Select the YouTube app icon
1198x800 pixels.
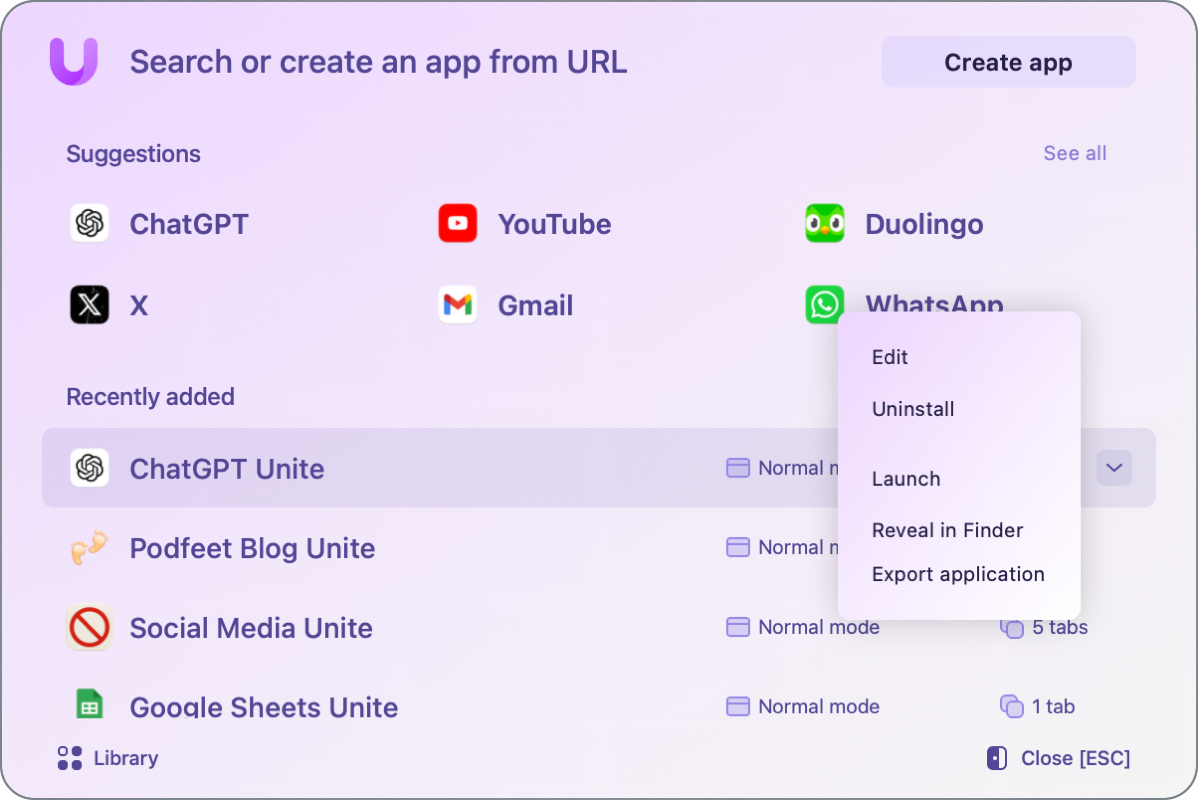click(457, 224)
